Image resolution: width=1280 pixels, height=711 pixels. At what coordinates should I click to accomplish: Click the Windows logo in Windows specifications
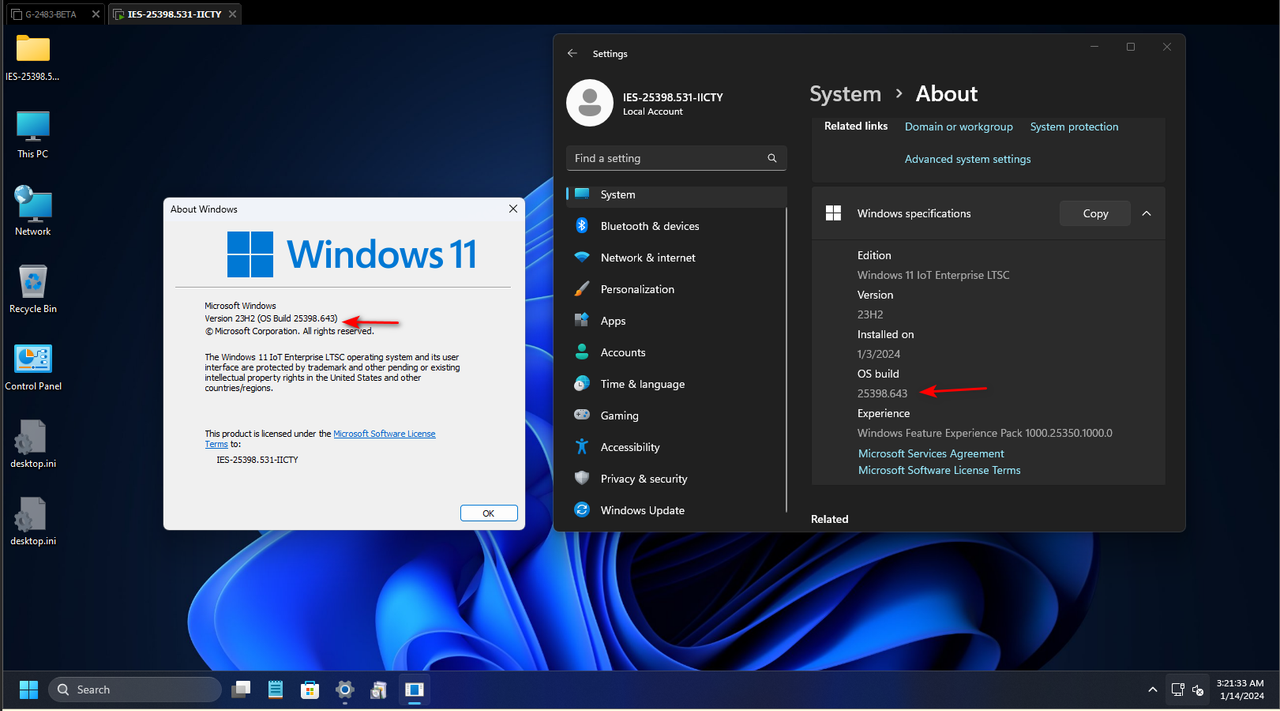(833, 213)
